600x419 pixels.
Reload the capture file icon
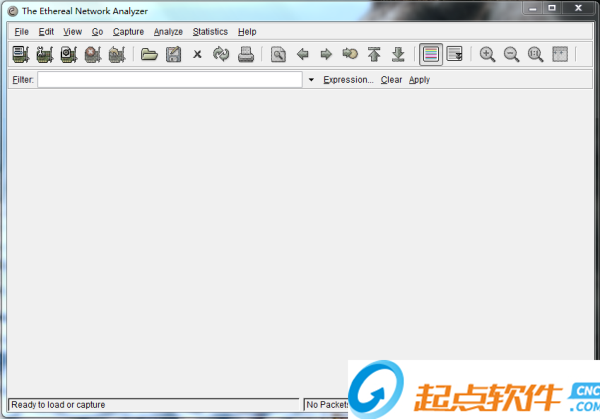(221, 54)
